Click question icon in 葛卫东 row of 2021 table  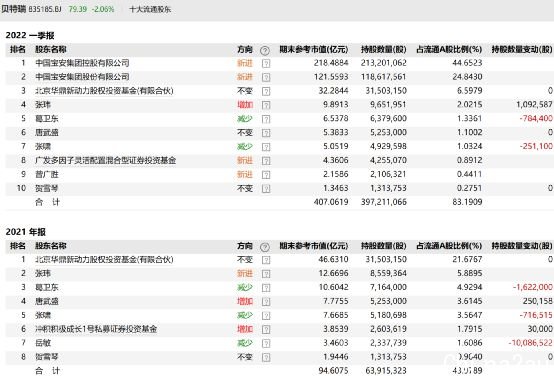pos(266,288)
